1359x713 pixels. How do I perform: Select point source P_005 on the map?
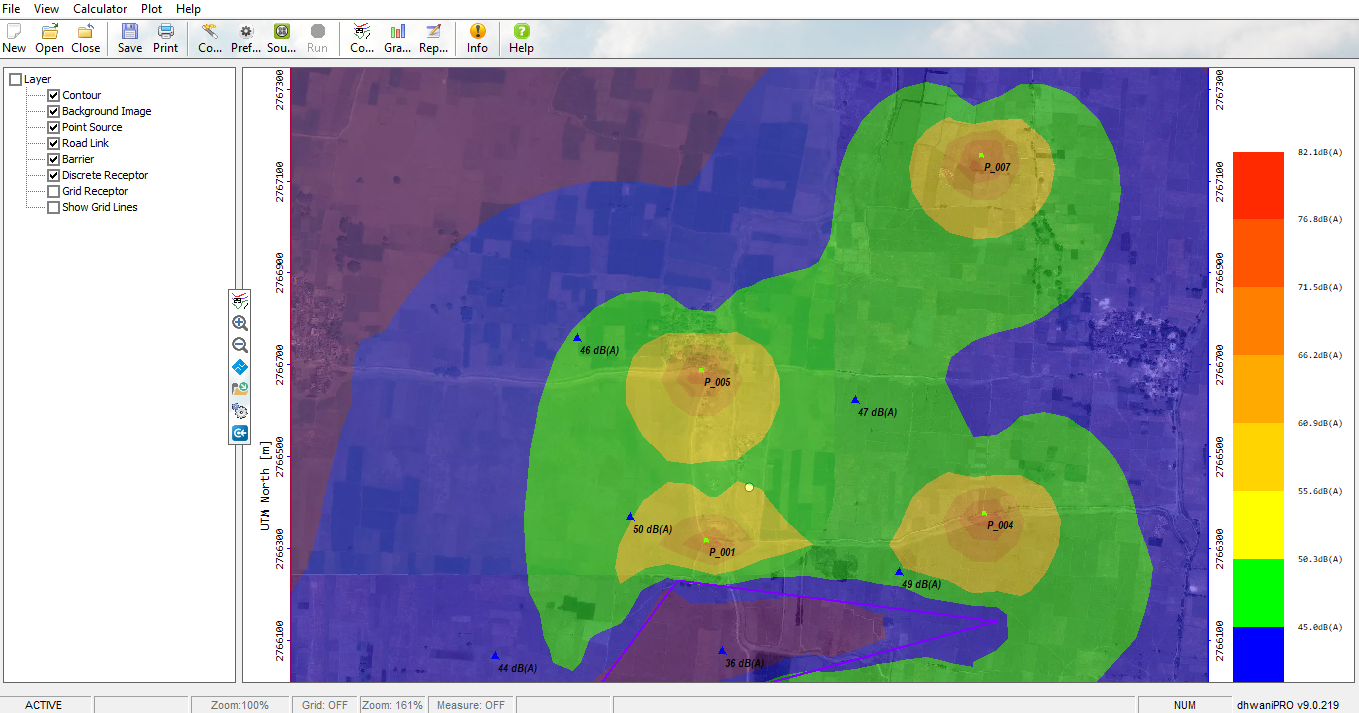coord(702,371)
